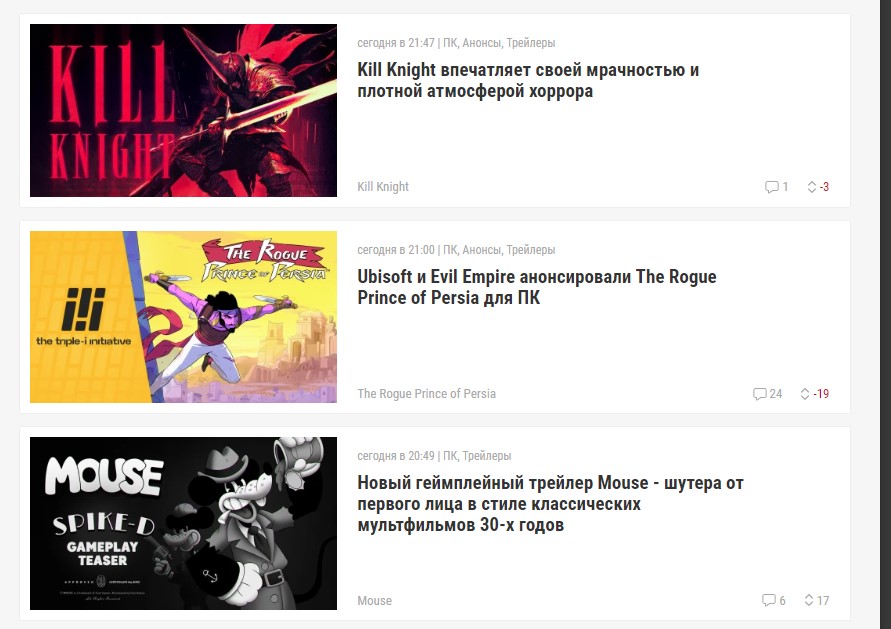Image resolution: width=891 pixels, height=629 pixels.
Task: Click the page's vertical scrollbar
Action: (x=885, y=313)
